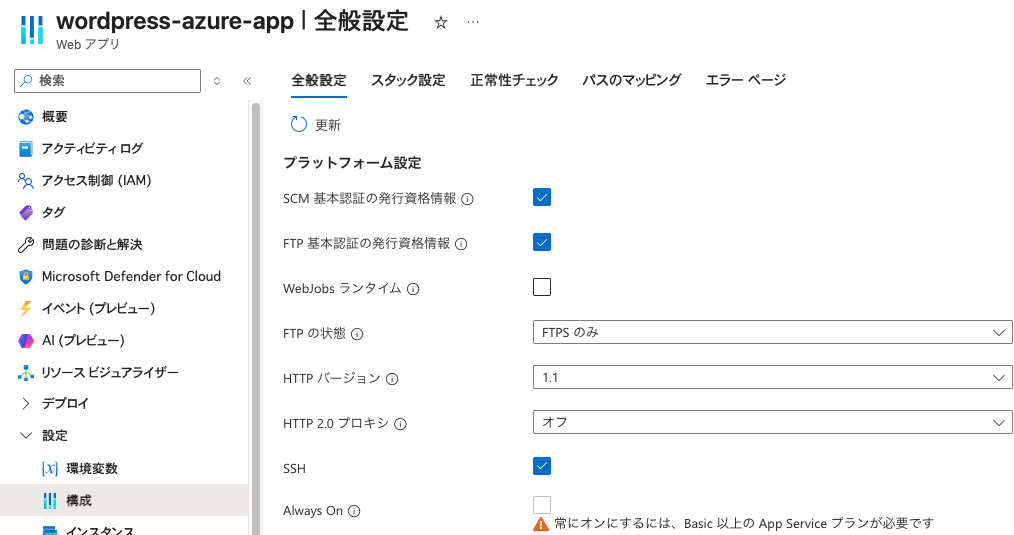Switch to the 正常性チェック tab
Screen dimensions: 1014x535
click(514, 80)
